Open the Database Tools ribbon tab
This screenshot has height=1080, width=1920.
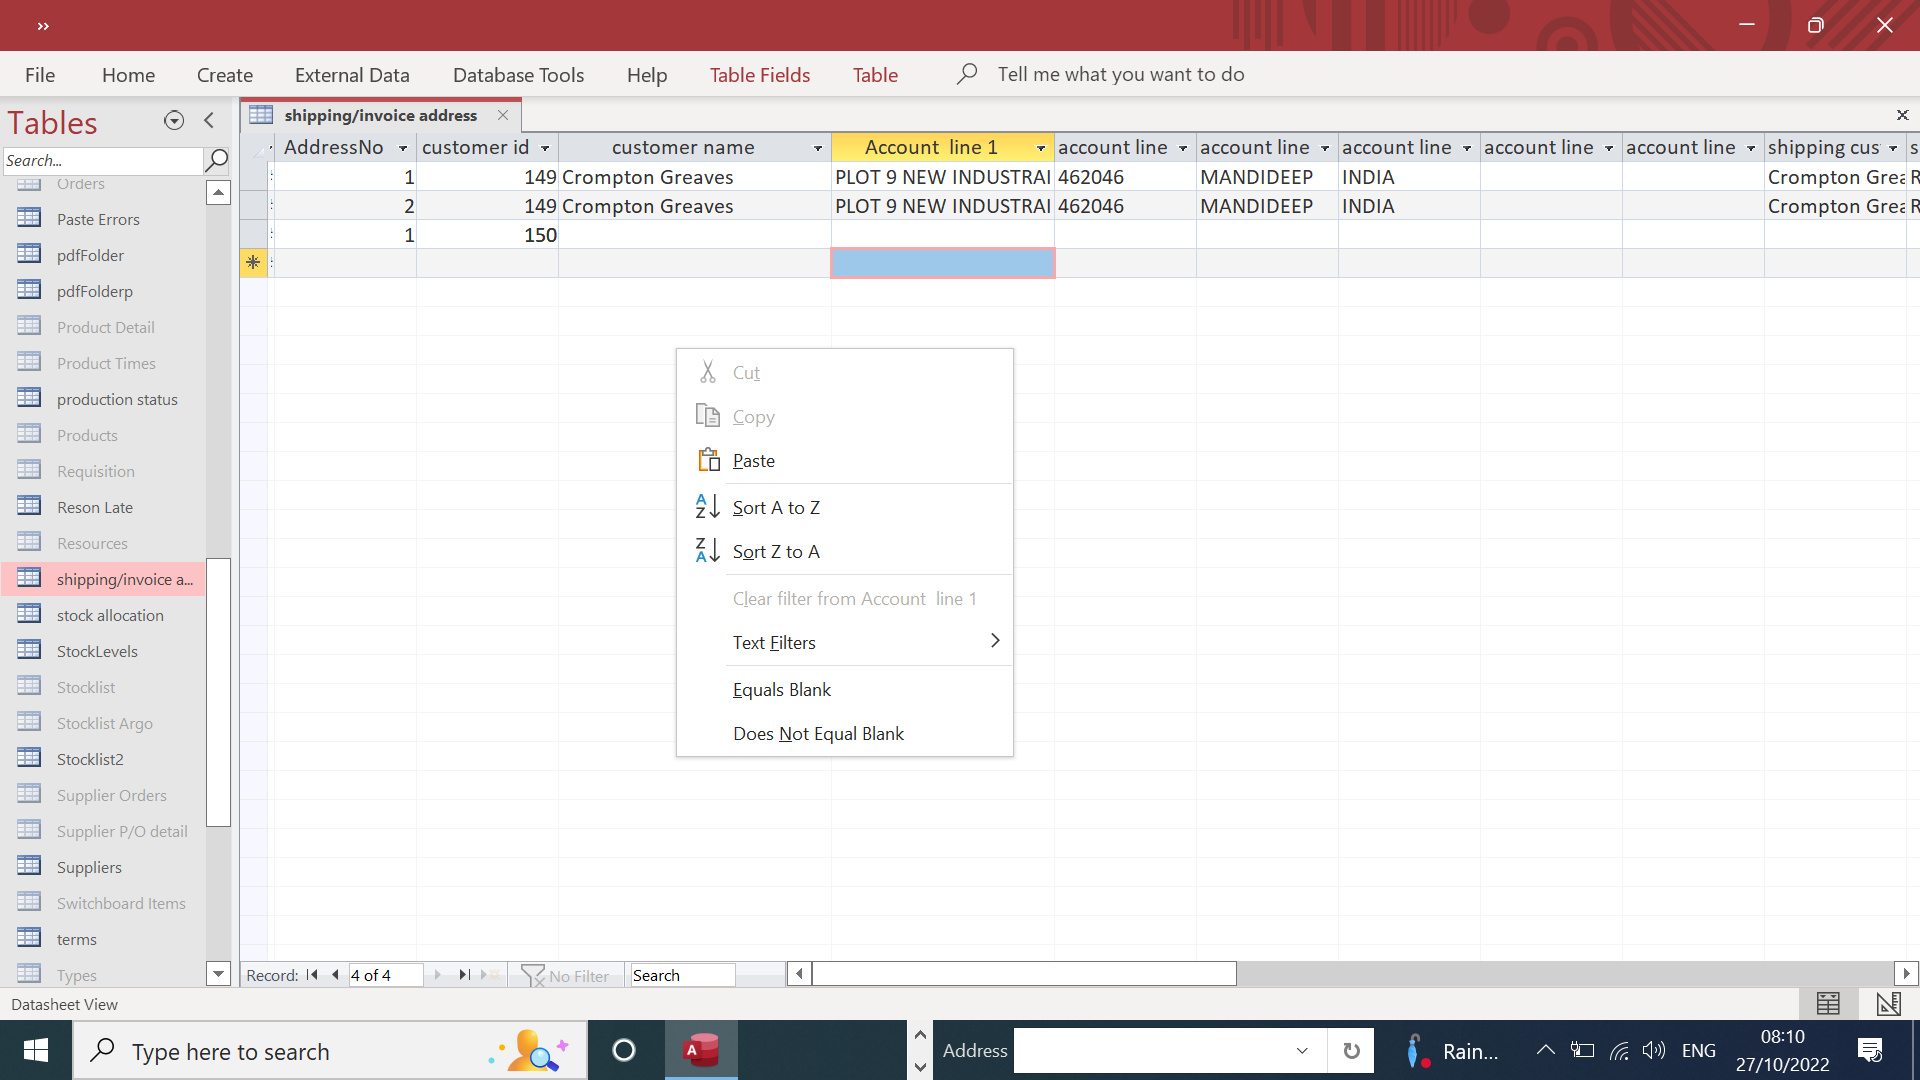518,75
